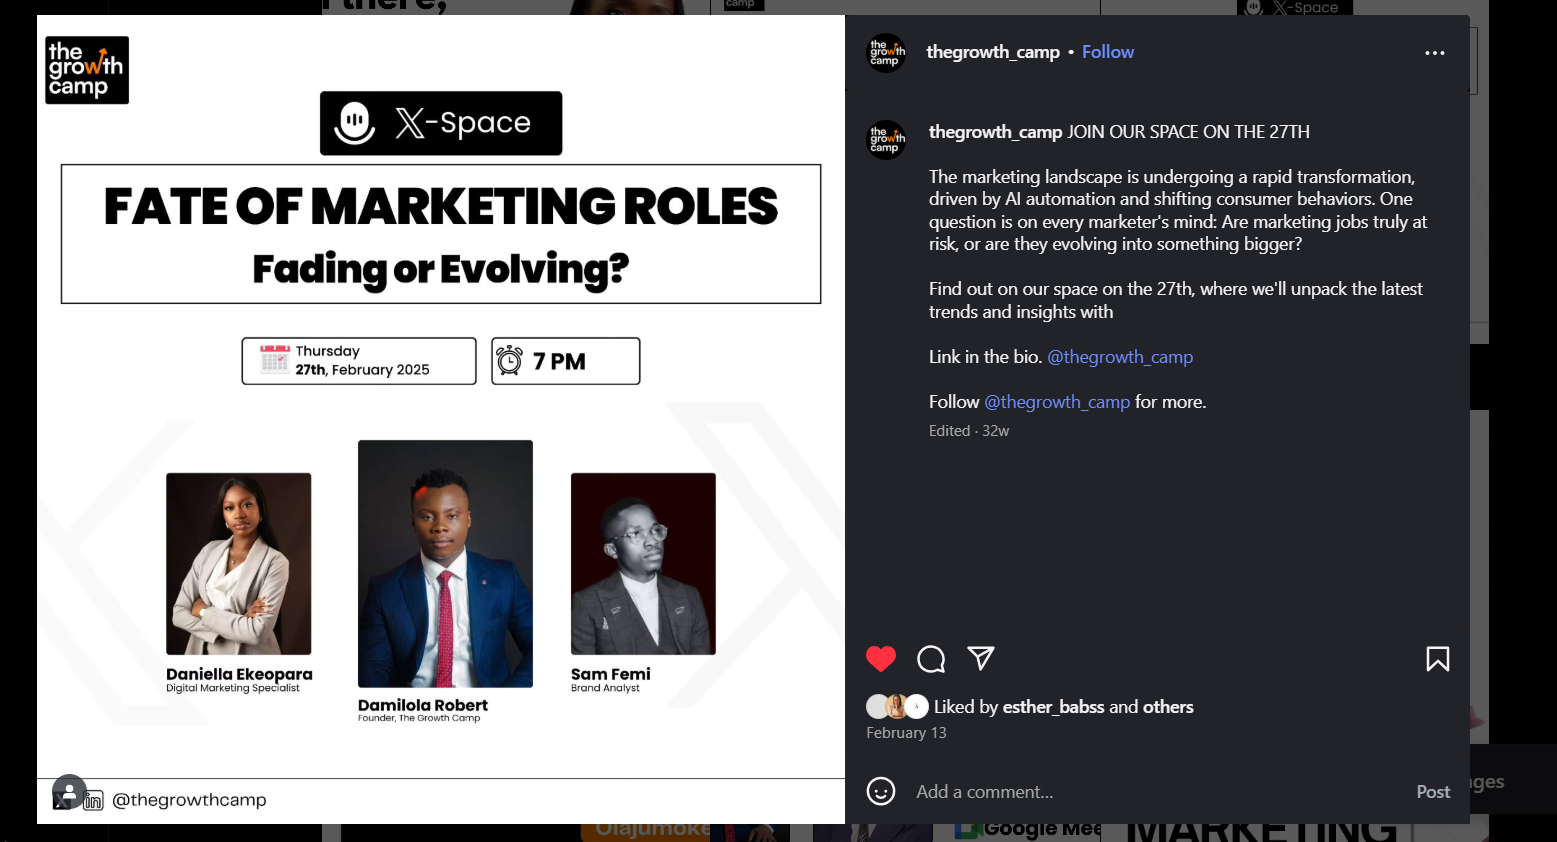The height and width of the screenshot is (842, 1557).
Task: Open comments via speech bubble icon
Action: click(931, 659)
